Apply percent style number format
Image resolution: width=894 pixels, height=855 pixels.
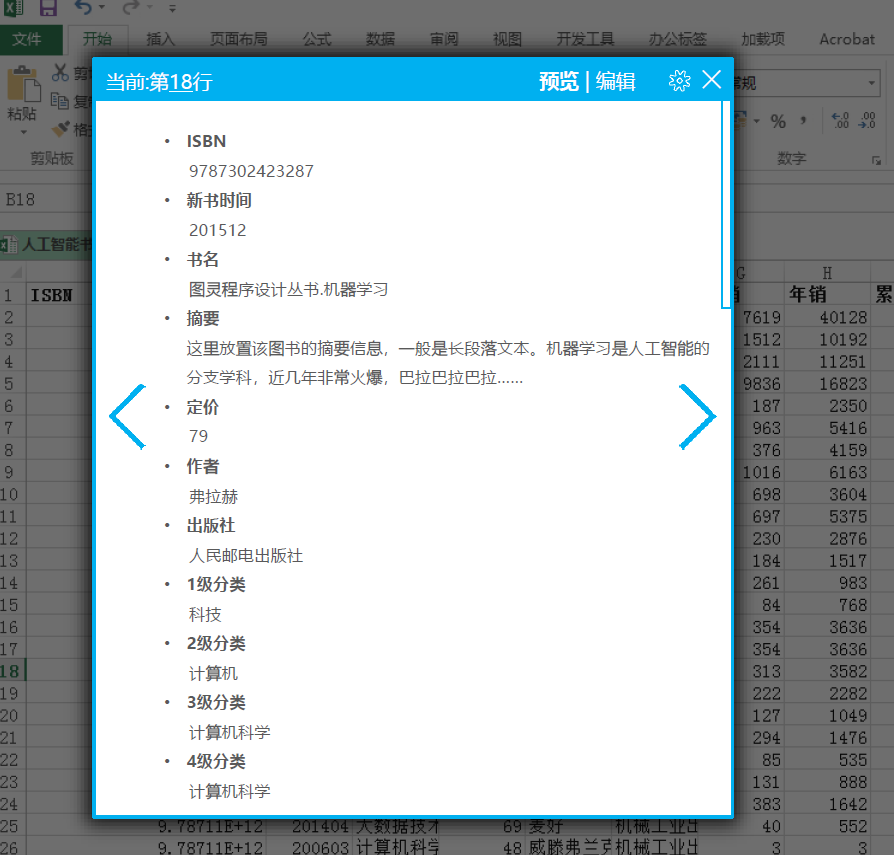coord(777,122)
